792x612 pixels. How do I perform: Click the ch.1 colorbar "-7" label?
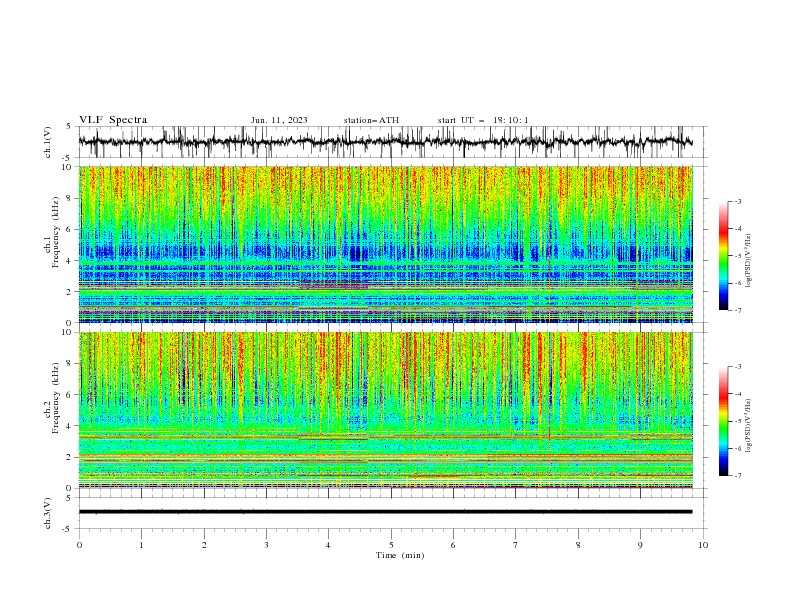(x=737, y=310)
